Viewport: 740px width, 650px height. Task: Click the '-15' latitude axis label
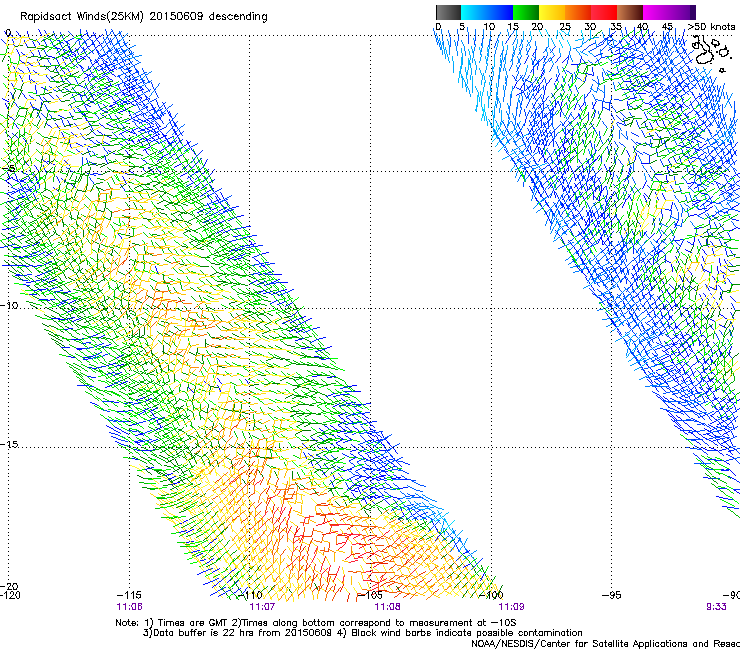[x=9, y=445]
